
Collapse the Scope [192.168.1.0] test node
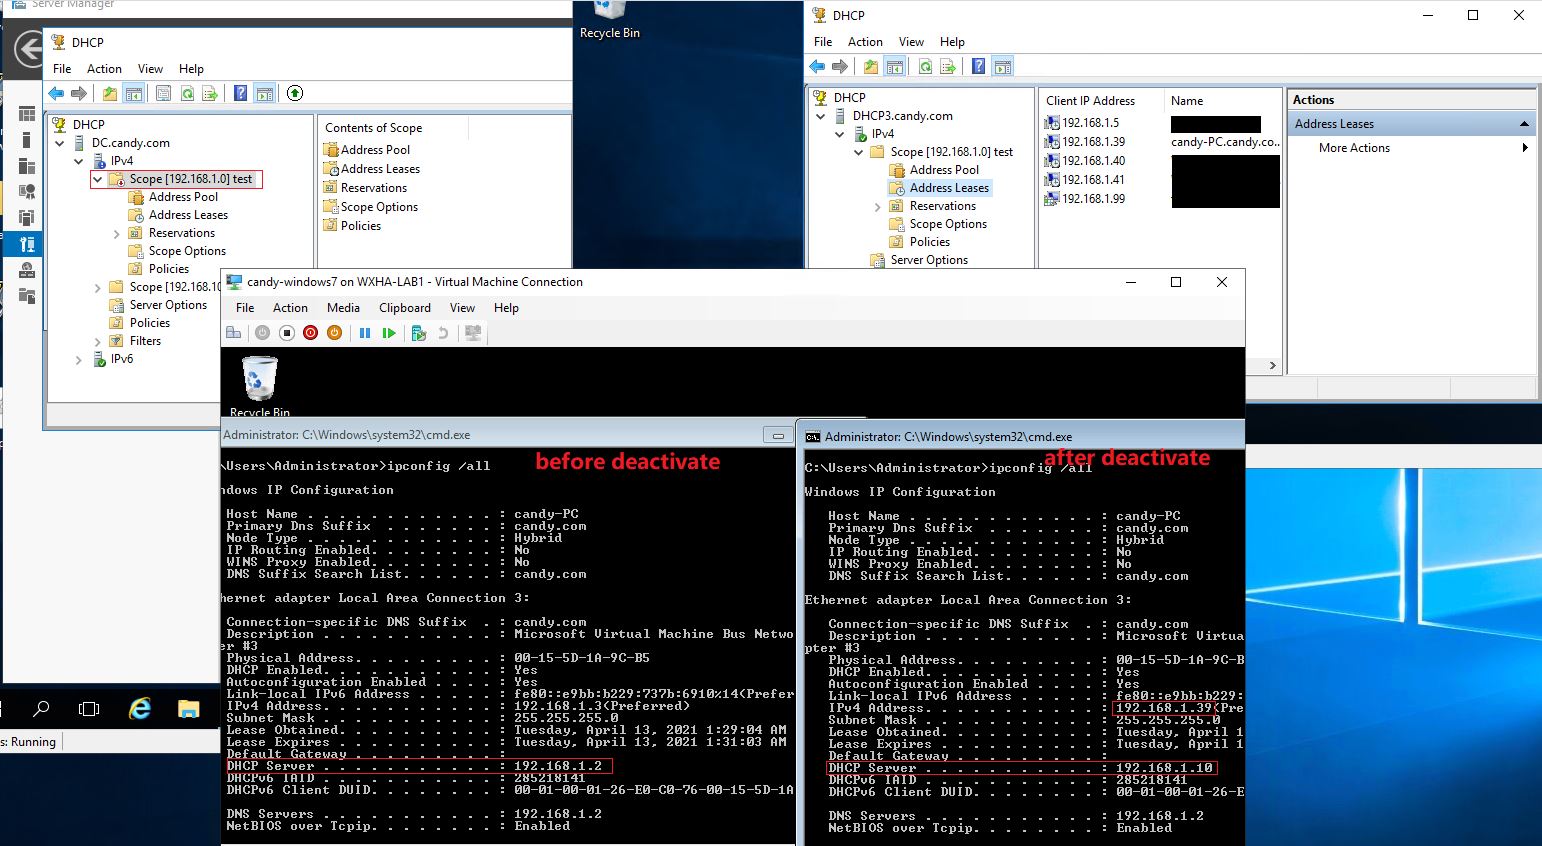(97, 179)
